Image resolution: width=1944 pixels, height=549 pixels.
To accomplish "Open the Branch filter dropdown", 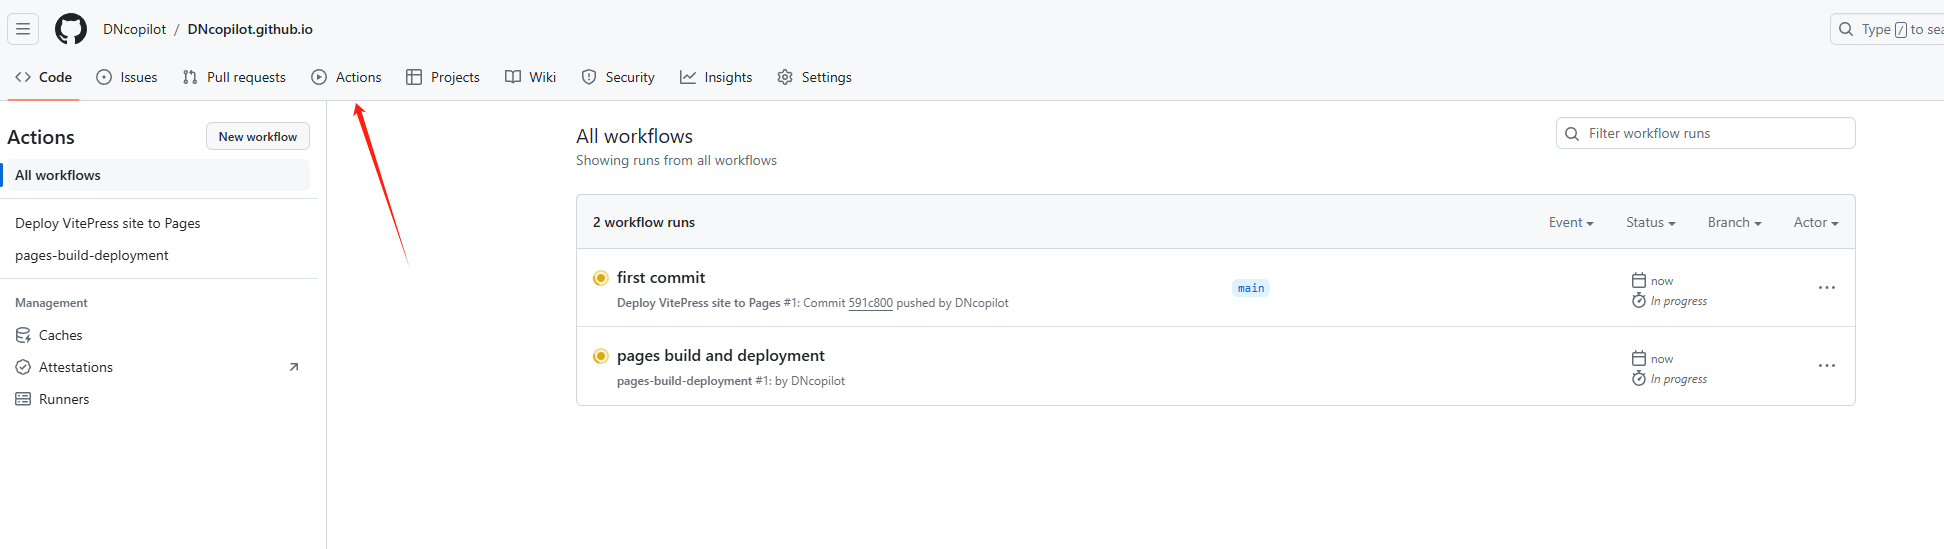I will [1735, 222].
